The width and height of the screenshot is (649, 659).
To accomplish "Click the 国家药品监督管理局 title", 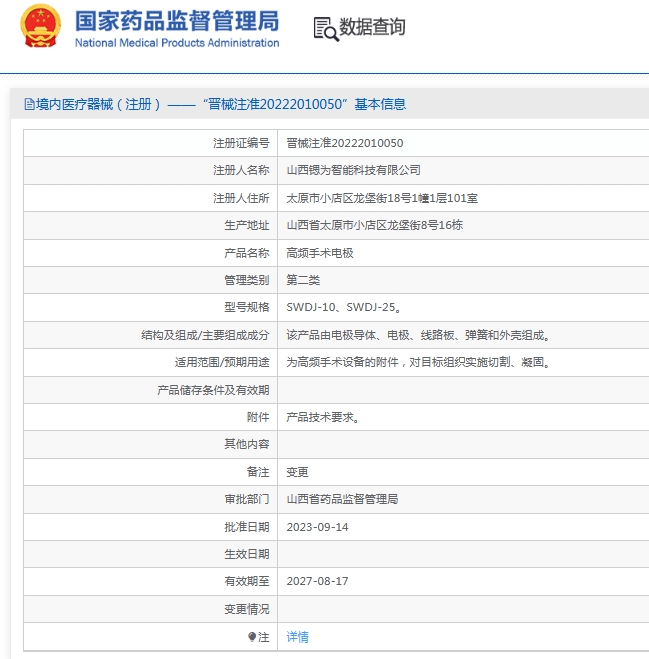I will pyautogui.click(x=177, y=21).
